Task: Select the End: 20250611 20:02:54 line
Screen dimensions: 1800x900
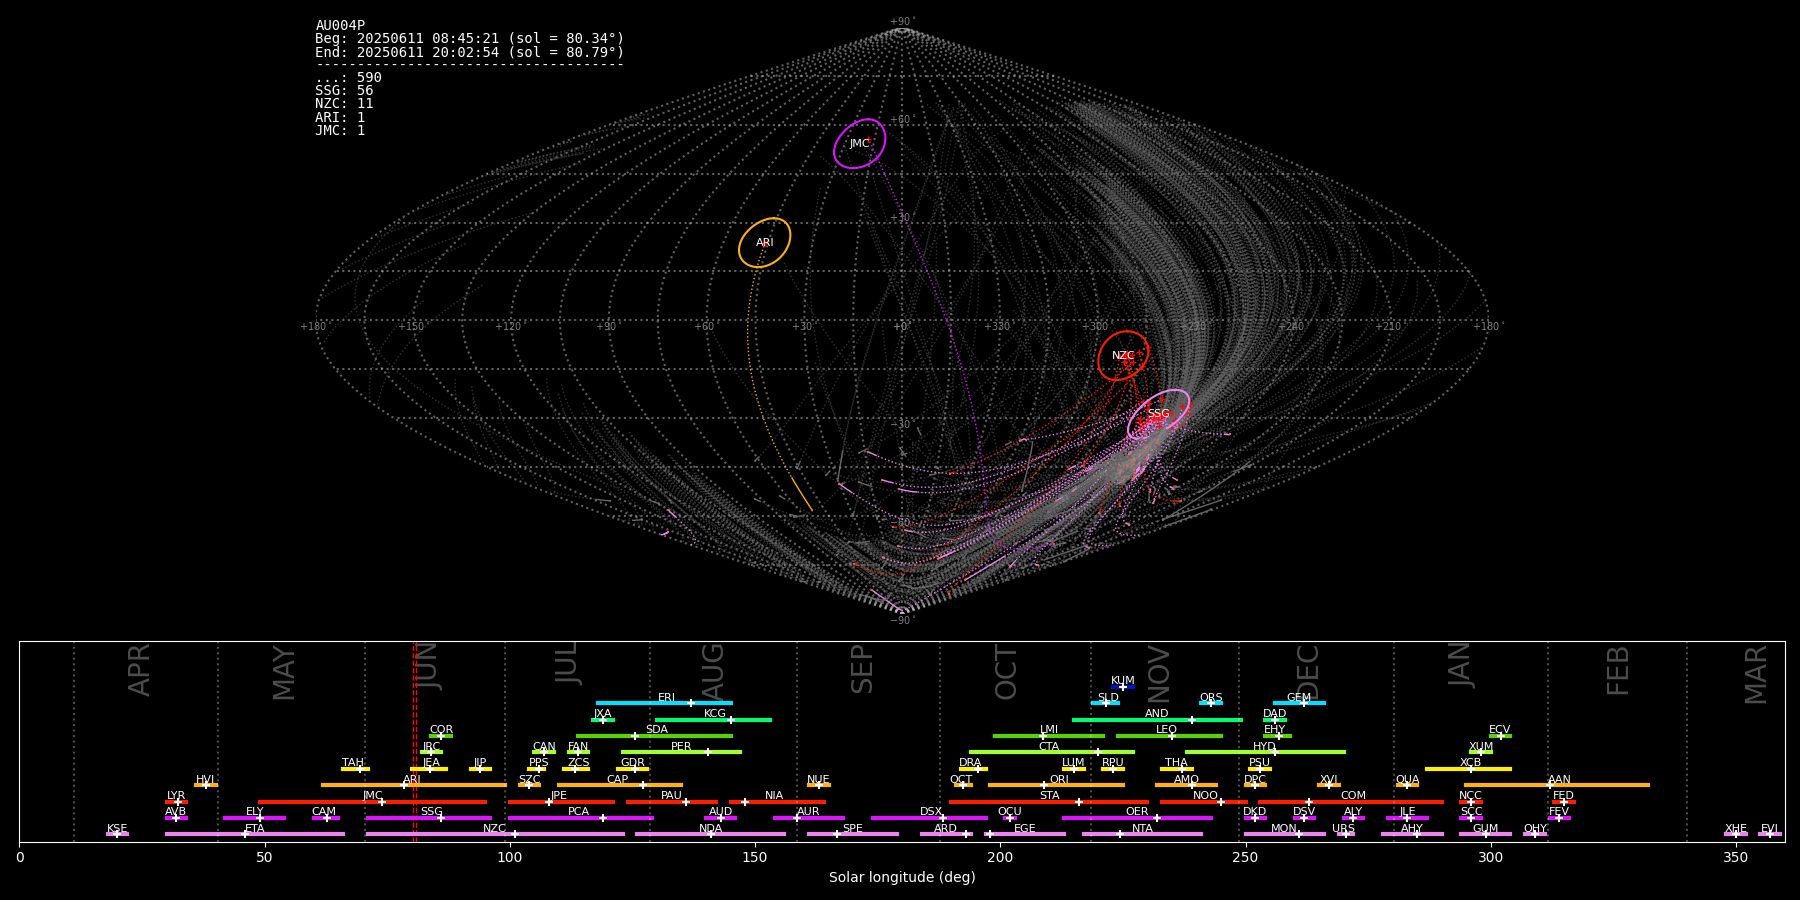Action: tap(469, 53)
